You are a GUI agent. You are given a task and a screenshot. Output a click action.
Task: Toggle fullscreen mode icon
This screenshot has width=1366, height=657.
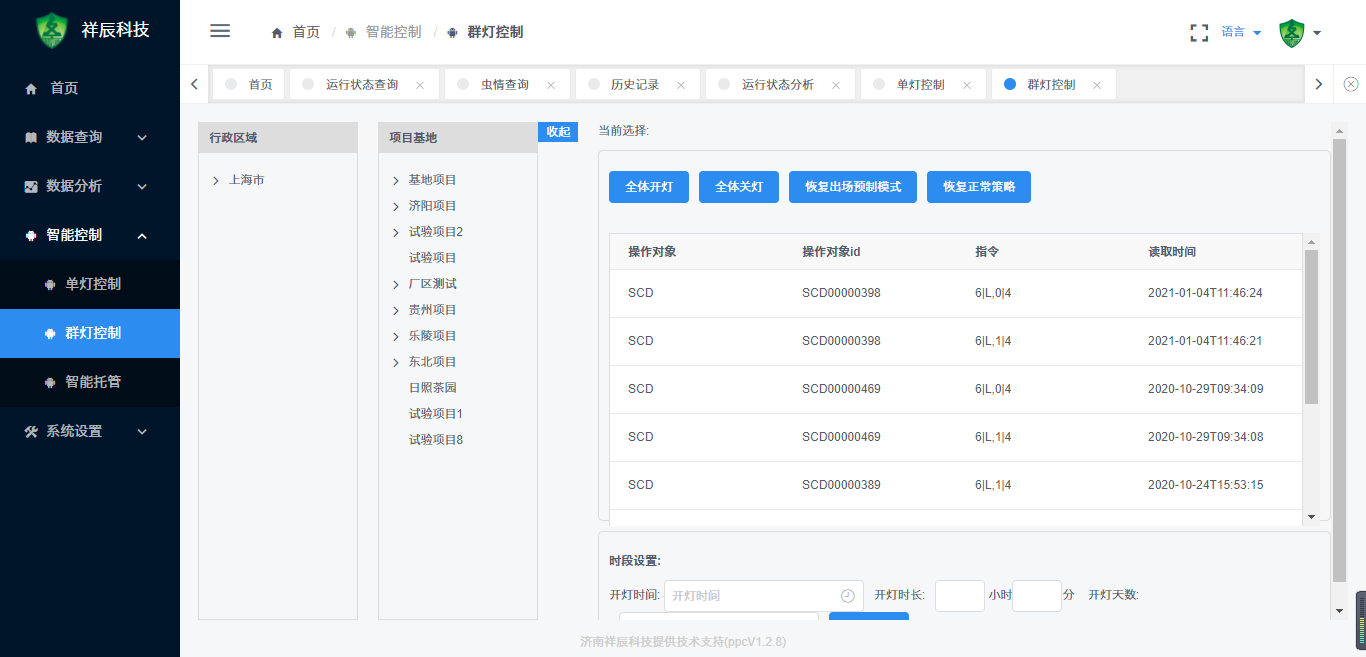pyautogui.click(x=1199, y=32)
